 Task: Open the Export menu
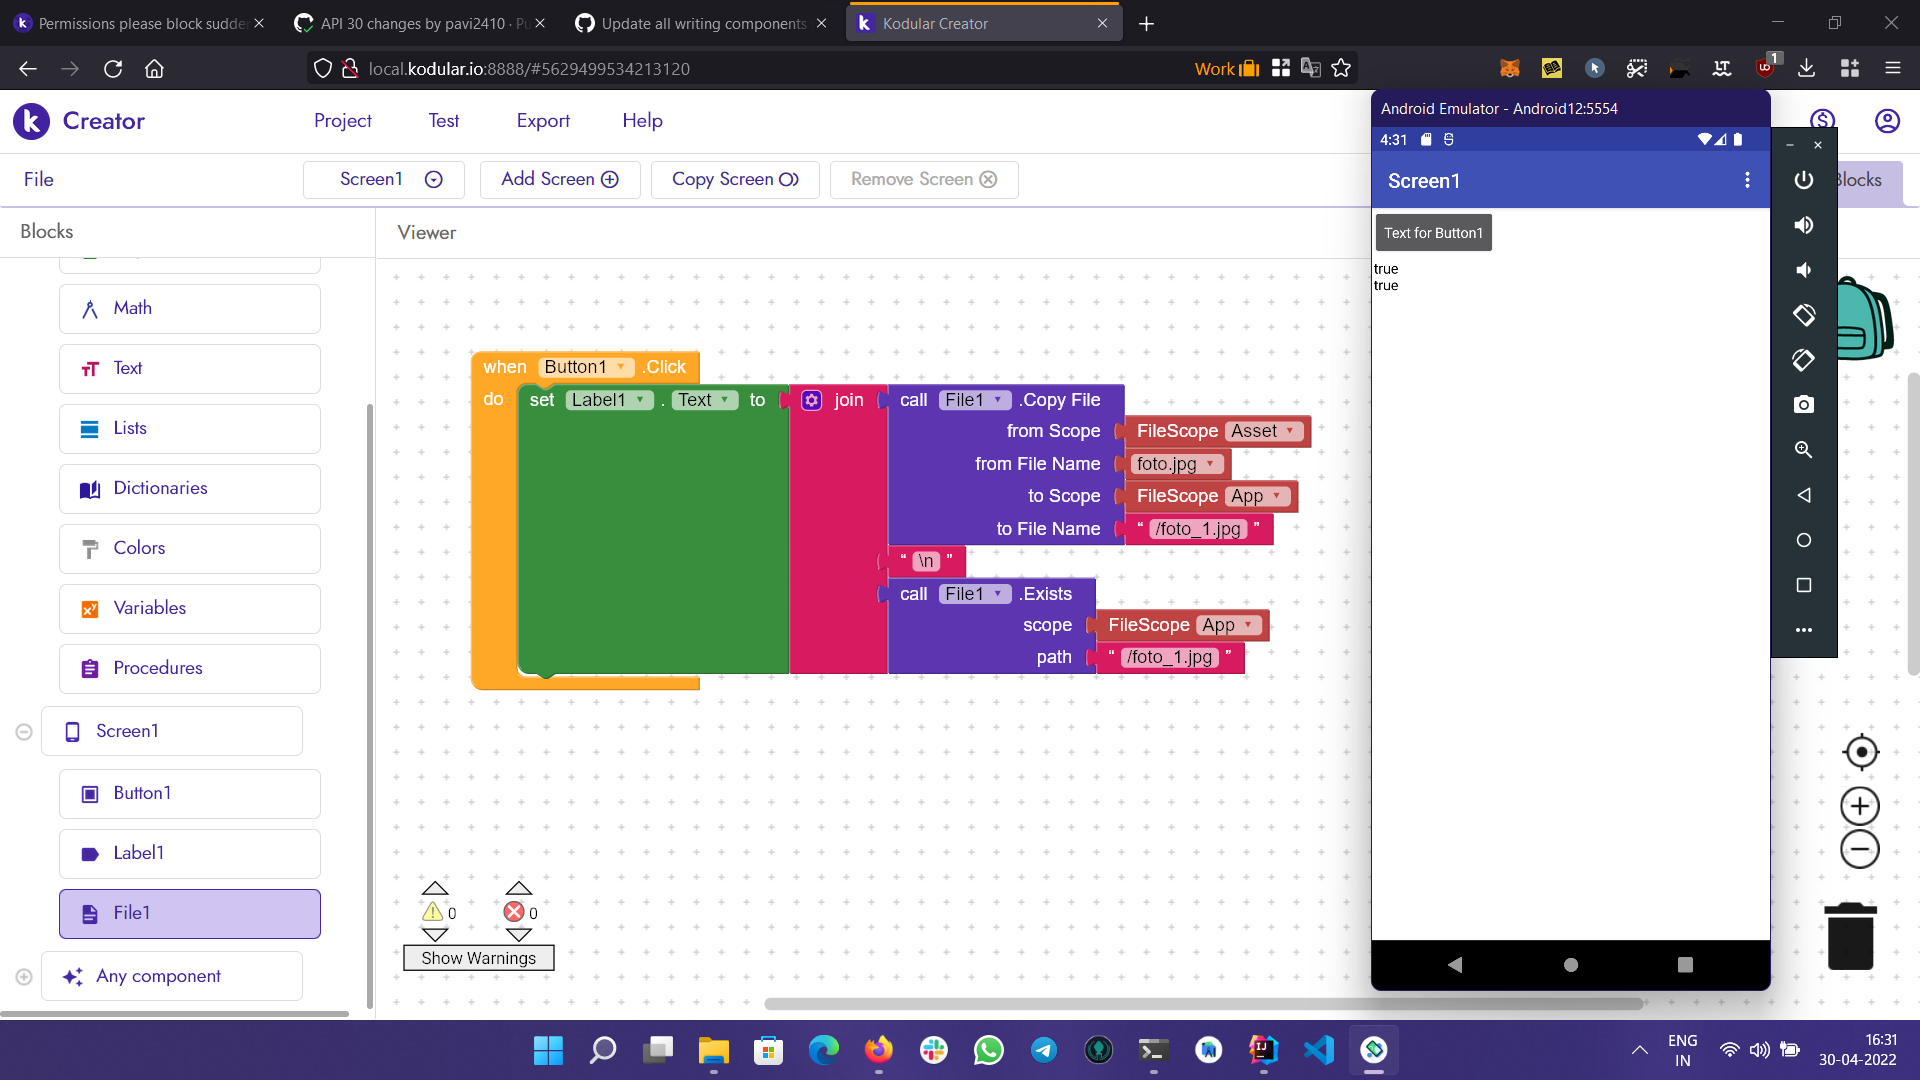[x=543, y=121]
